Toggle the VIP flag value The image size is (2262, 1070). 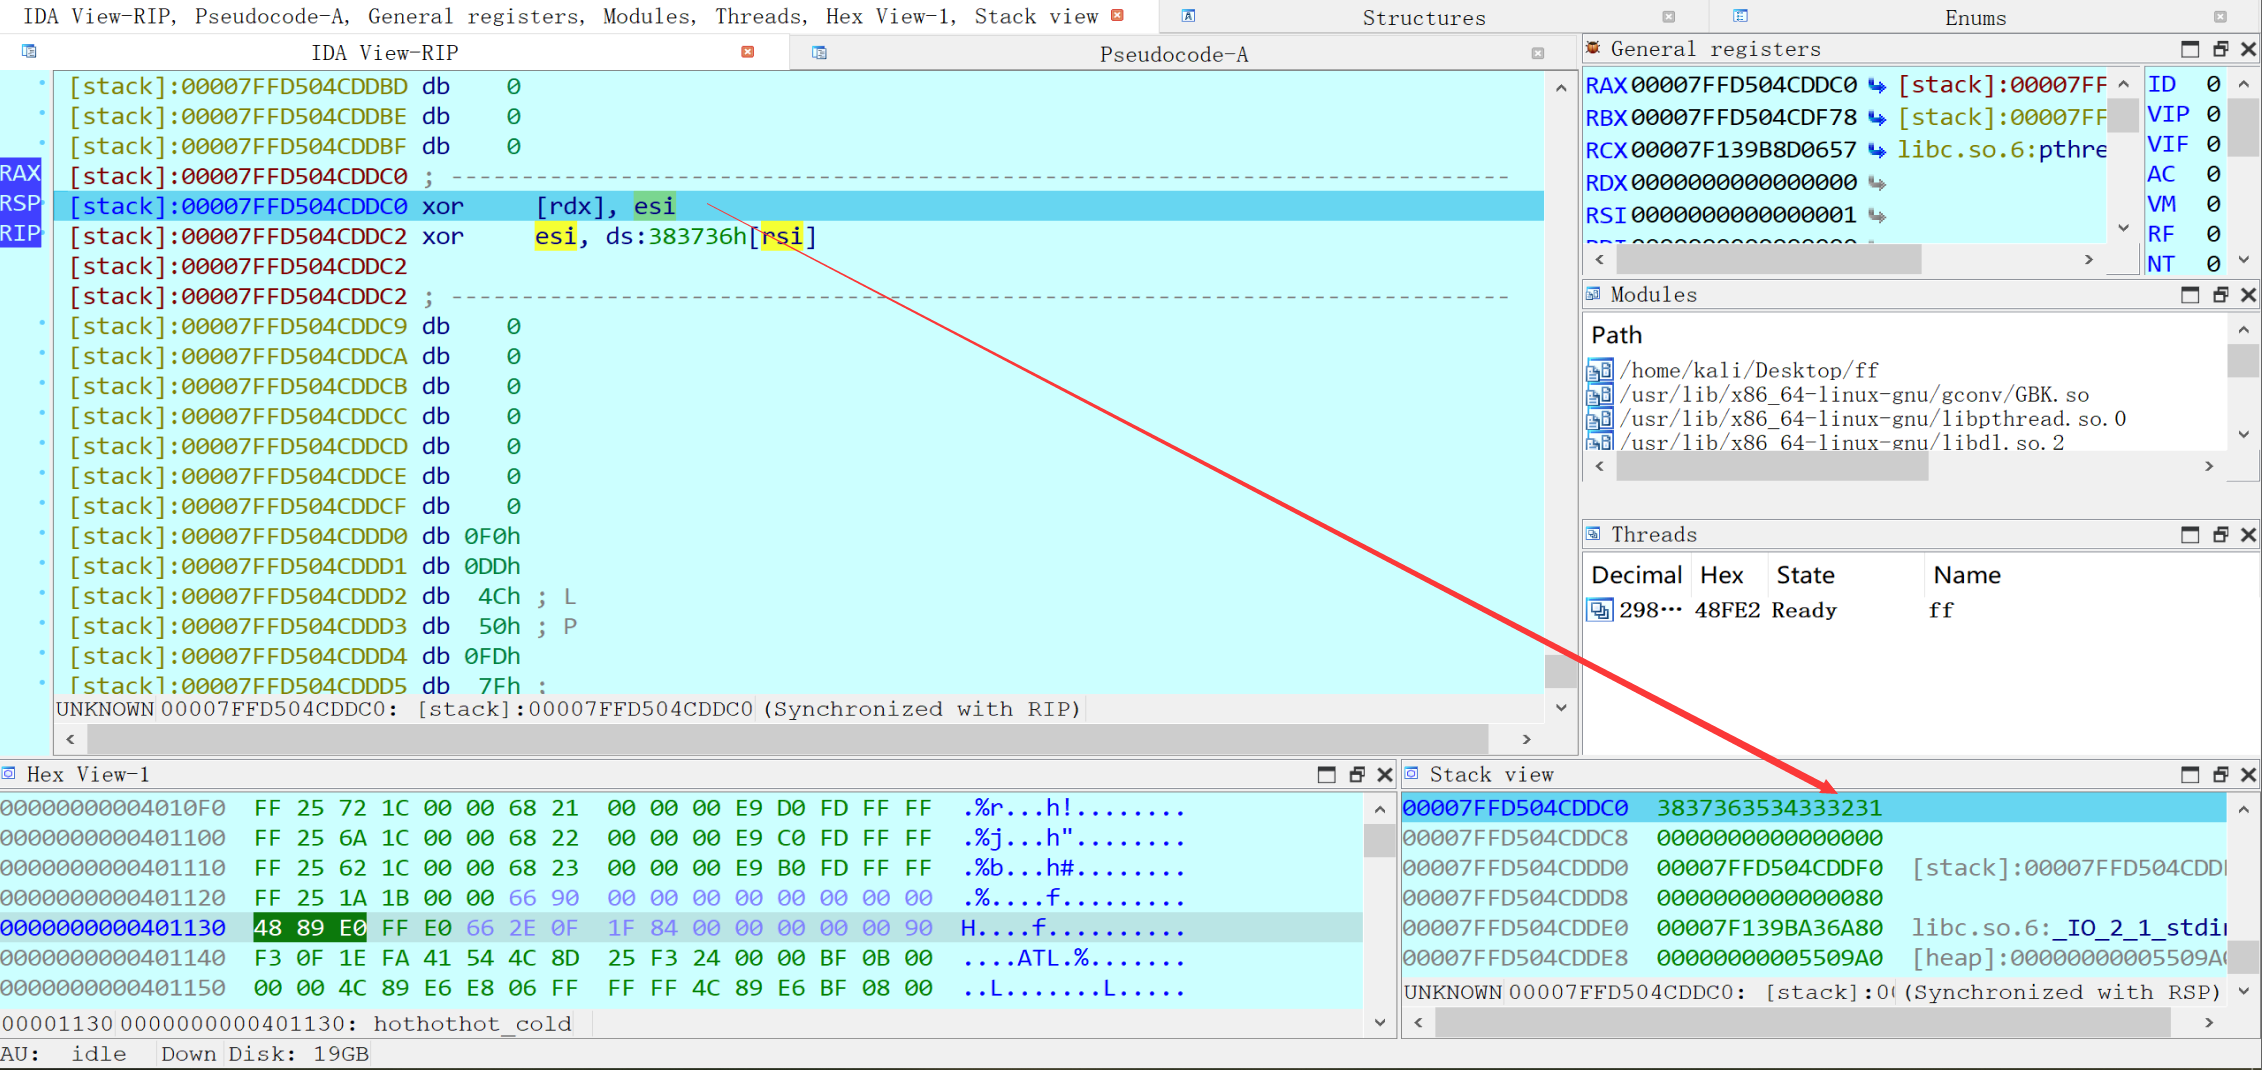(x=2213, y=114)
